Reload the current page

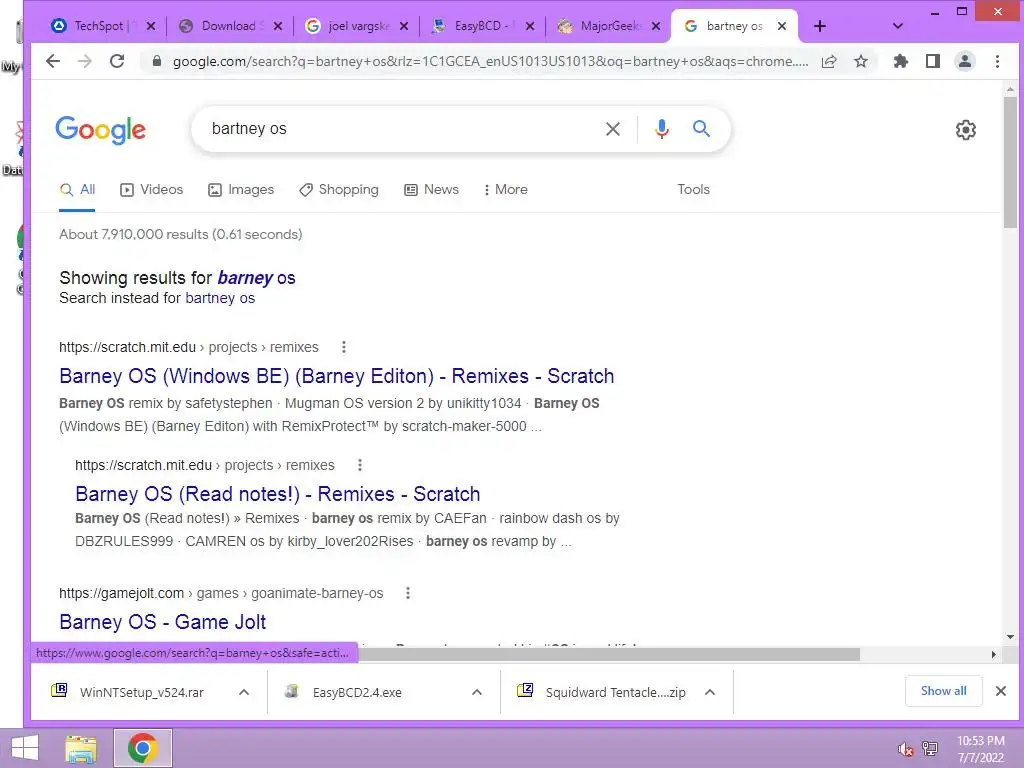coord(117,61)
